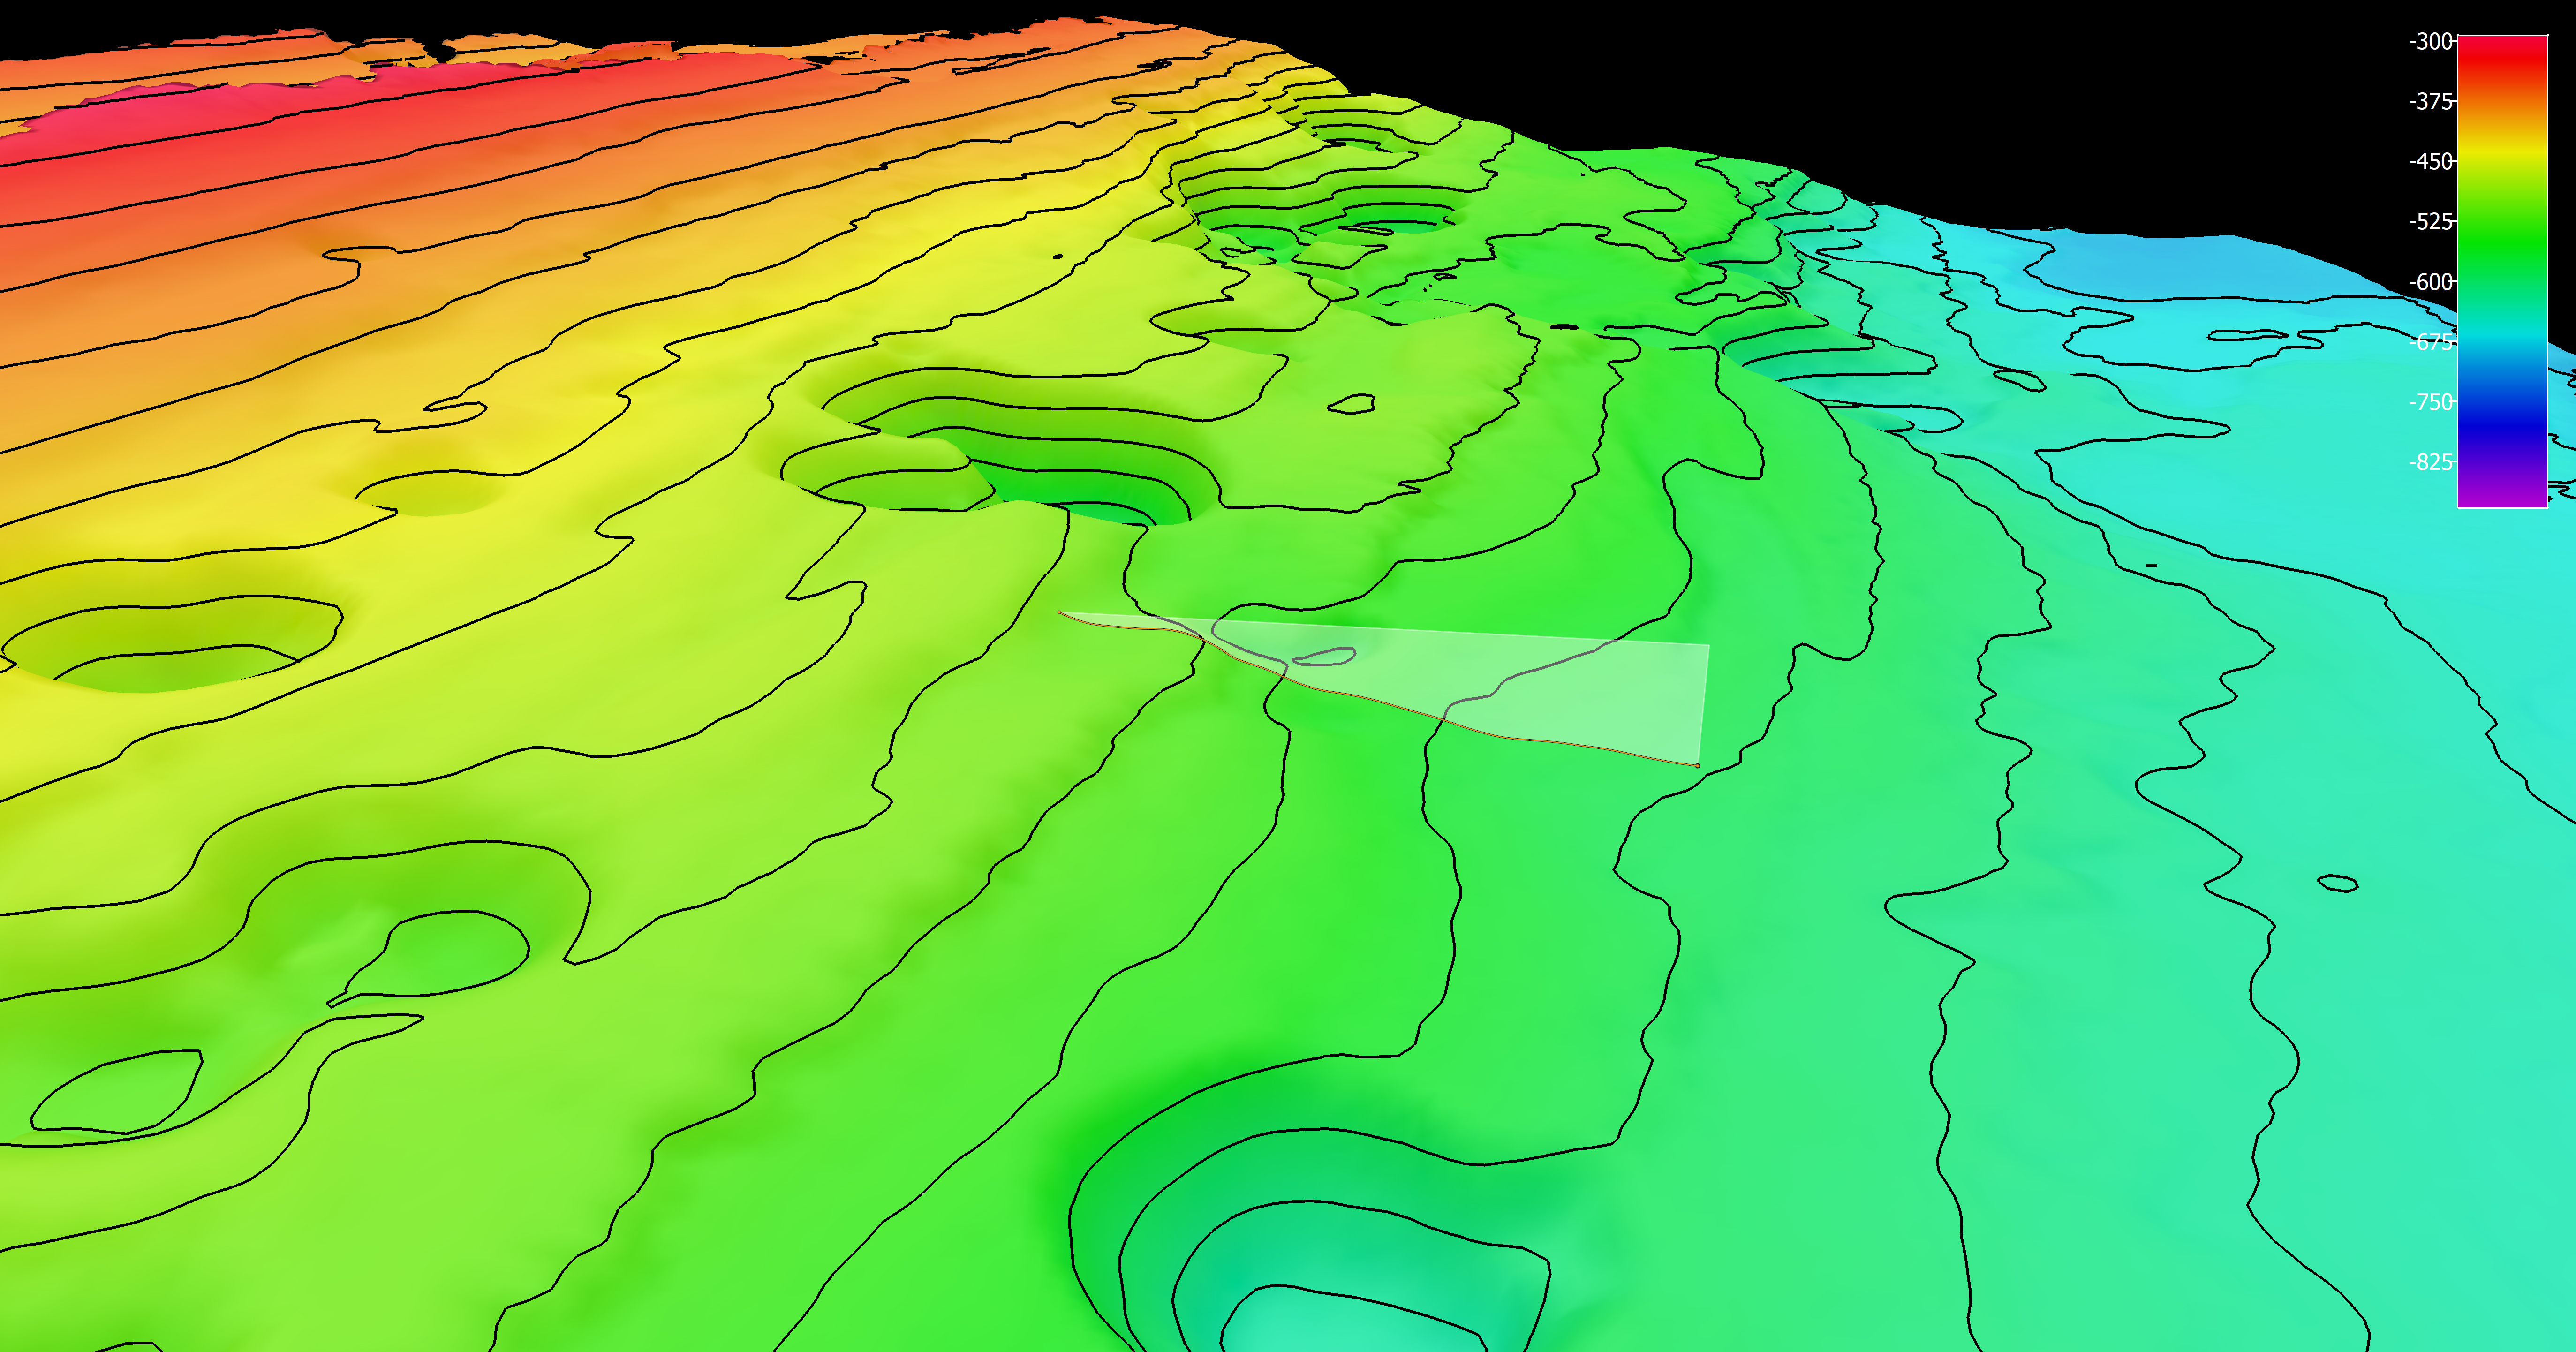Click the -525 legend label
The image size is (2576, 1352).
(2431, 221)
